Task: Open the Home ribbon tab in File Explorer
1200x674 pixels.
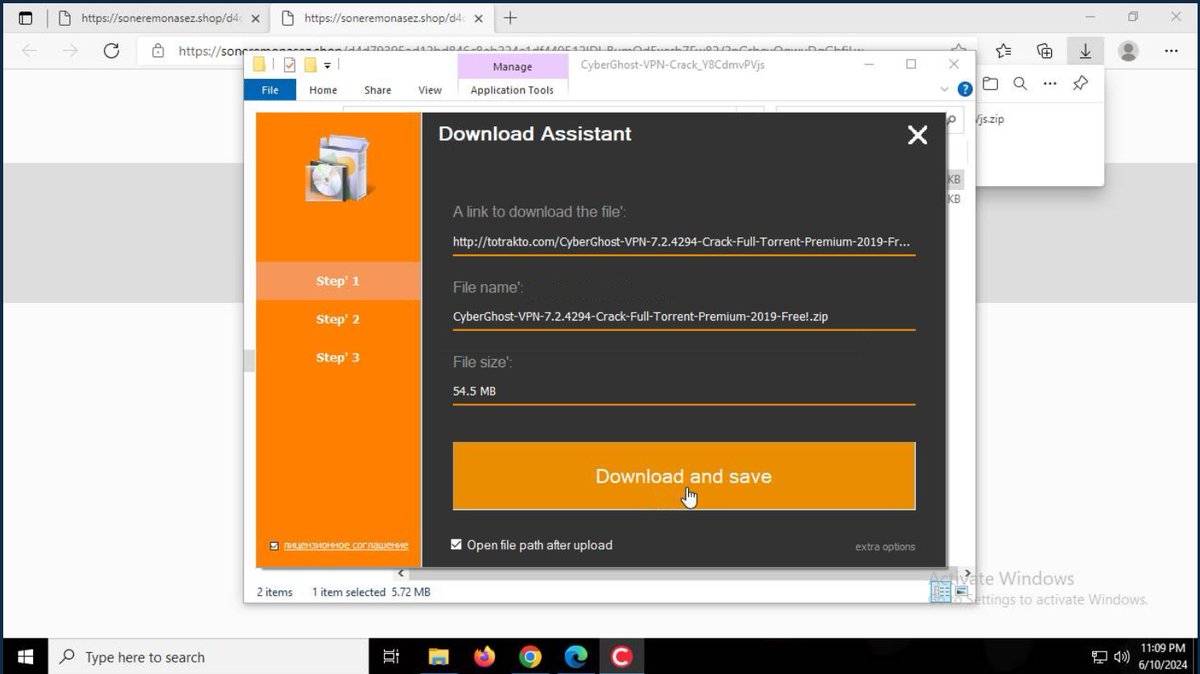Action: coord(323,90)
